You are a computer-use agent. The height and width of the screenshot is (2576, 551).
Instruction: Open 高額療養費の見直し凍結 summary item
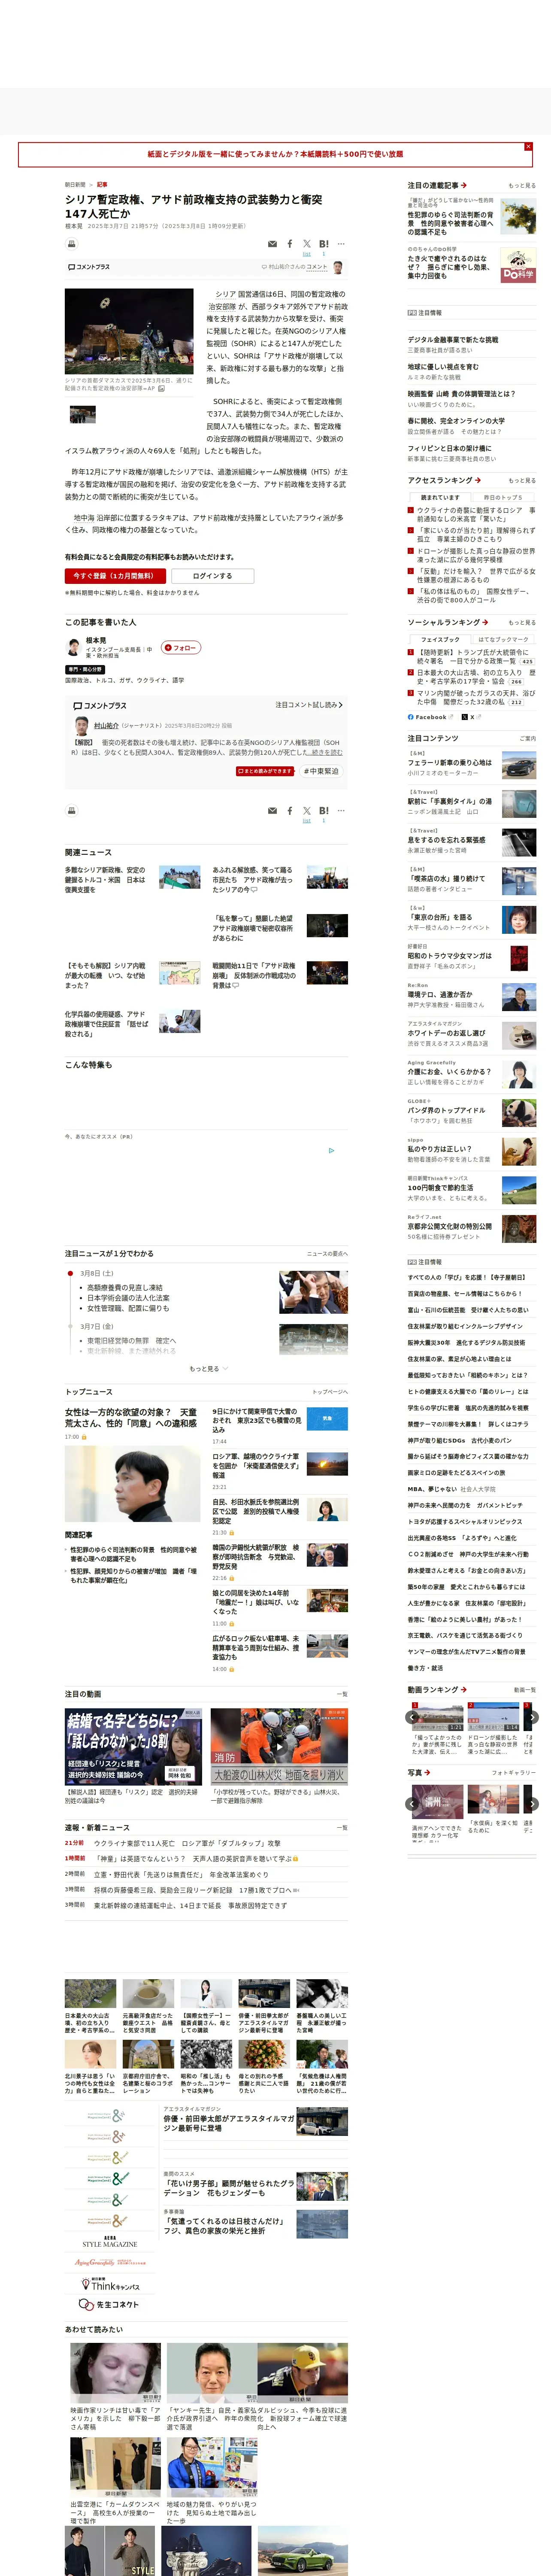coord(125,1288)
